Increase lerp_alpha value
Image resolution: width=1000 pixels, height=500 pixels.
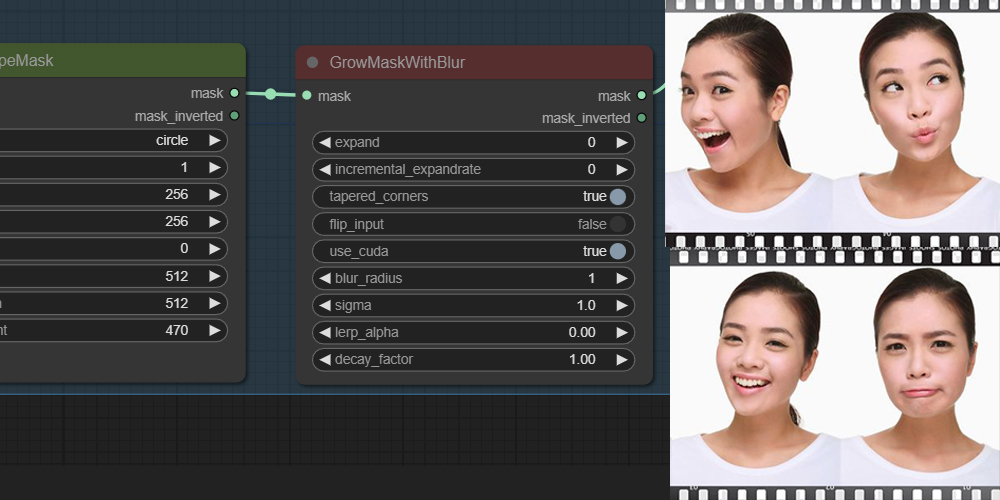click(622, 332)
